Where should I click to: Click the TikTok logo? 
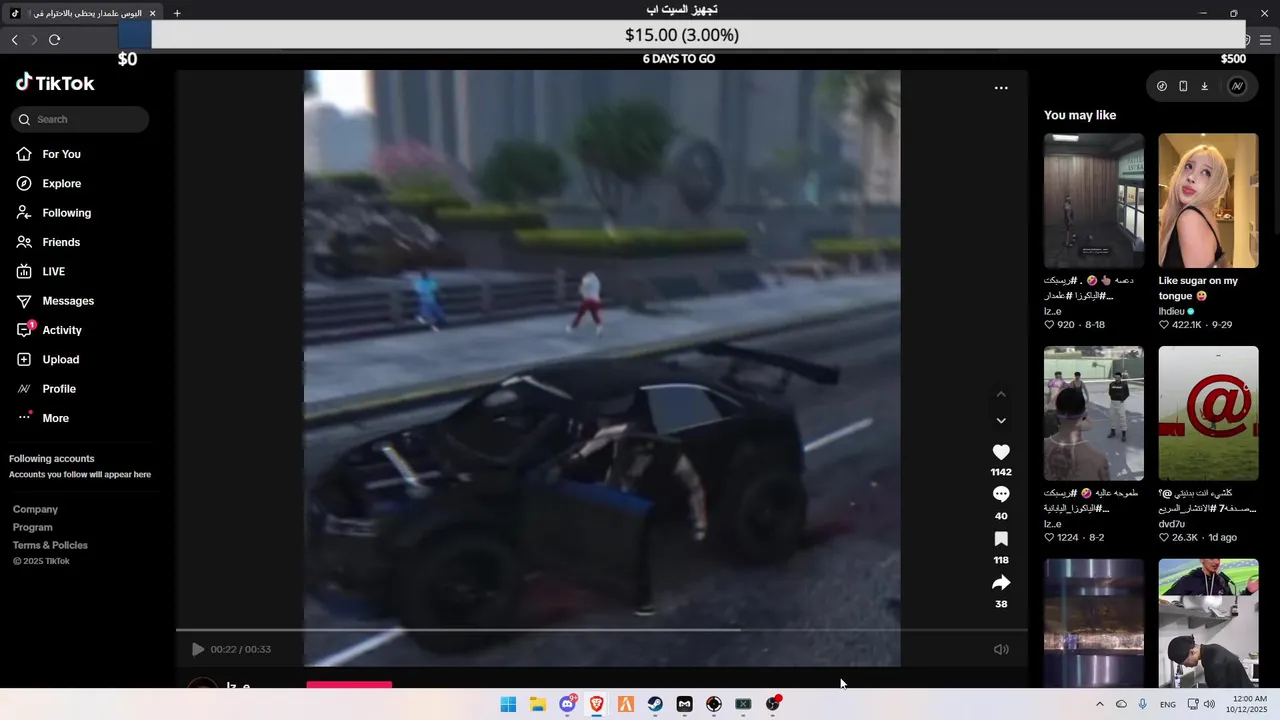55,83
